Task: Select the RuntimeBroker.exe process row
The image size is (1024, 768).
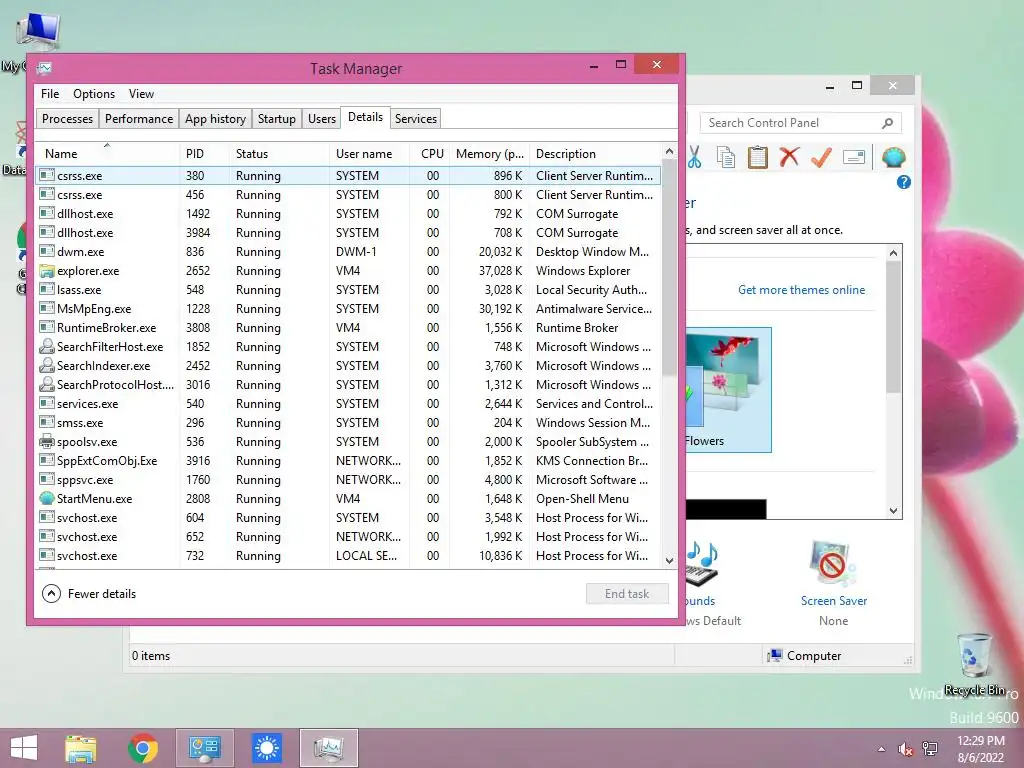Action: click(x=347, y=327)
